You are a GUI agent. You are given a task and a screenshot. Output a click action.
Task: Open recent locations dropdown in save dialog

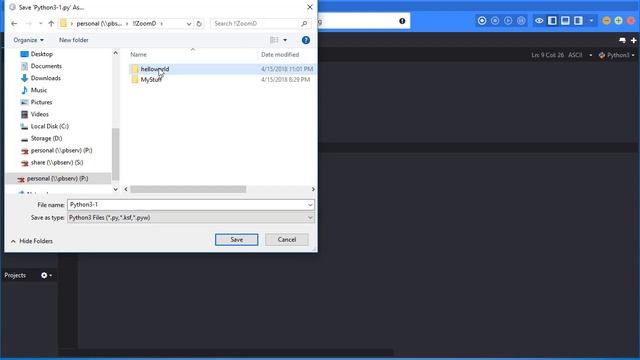pos(40,24)
